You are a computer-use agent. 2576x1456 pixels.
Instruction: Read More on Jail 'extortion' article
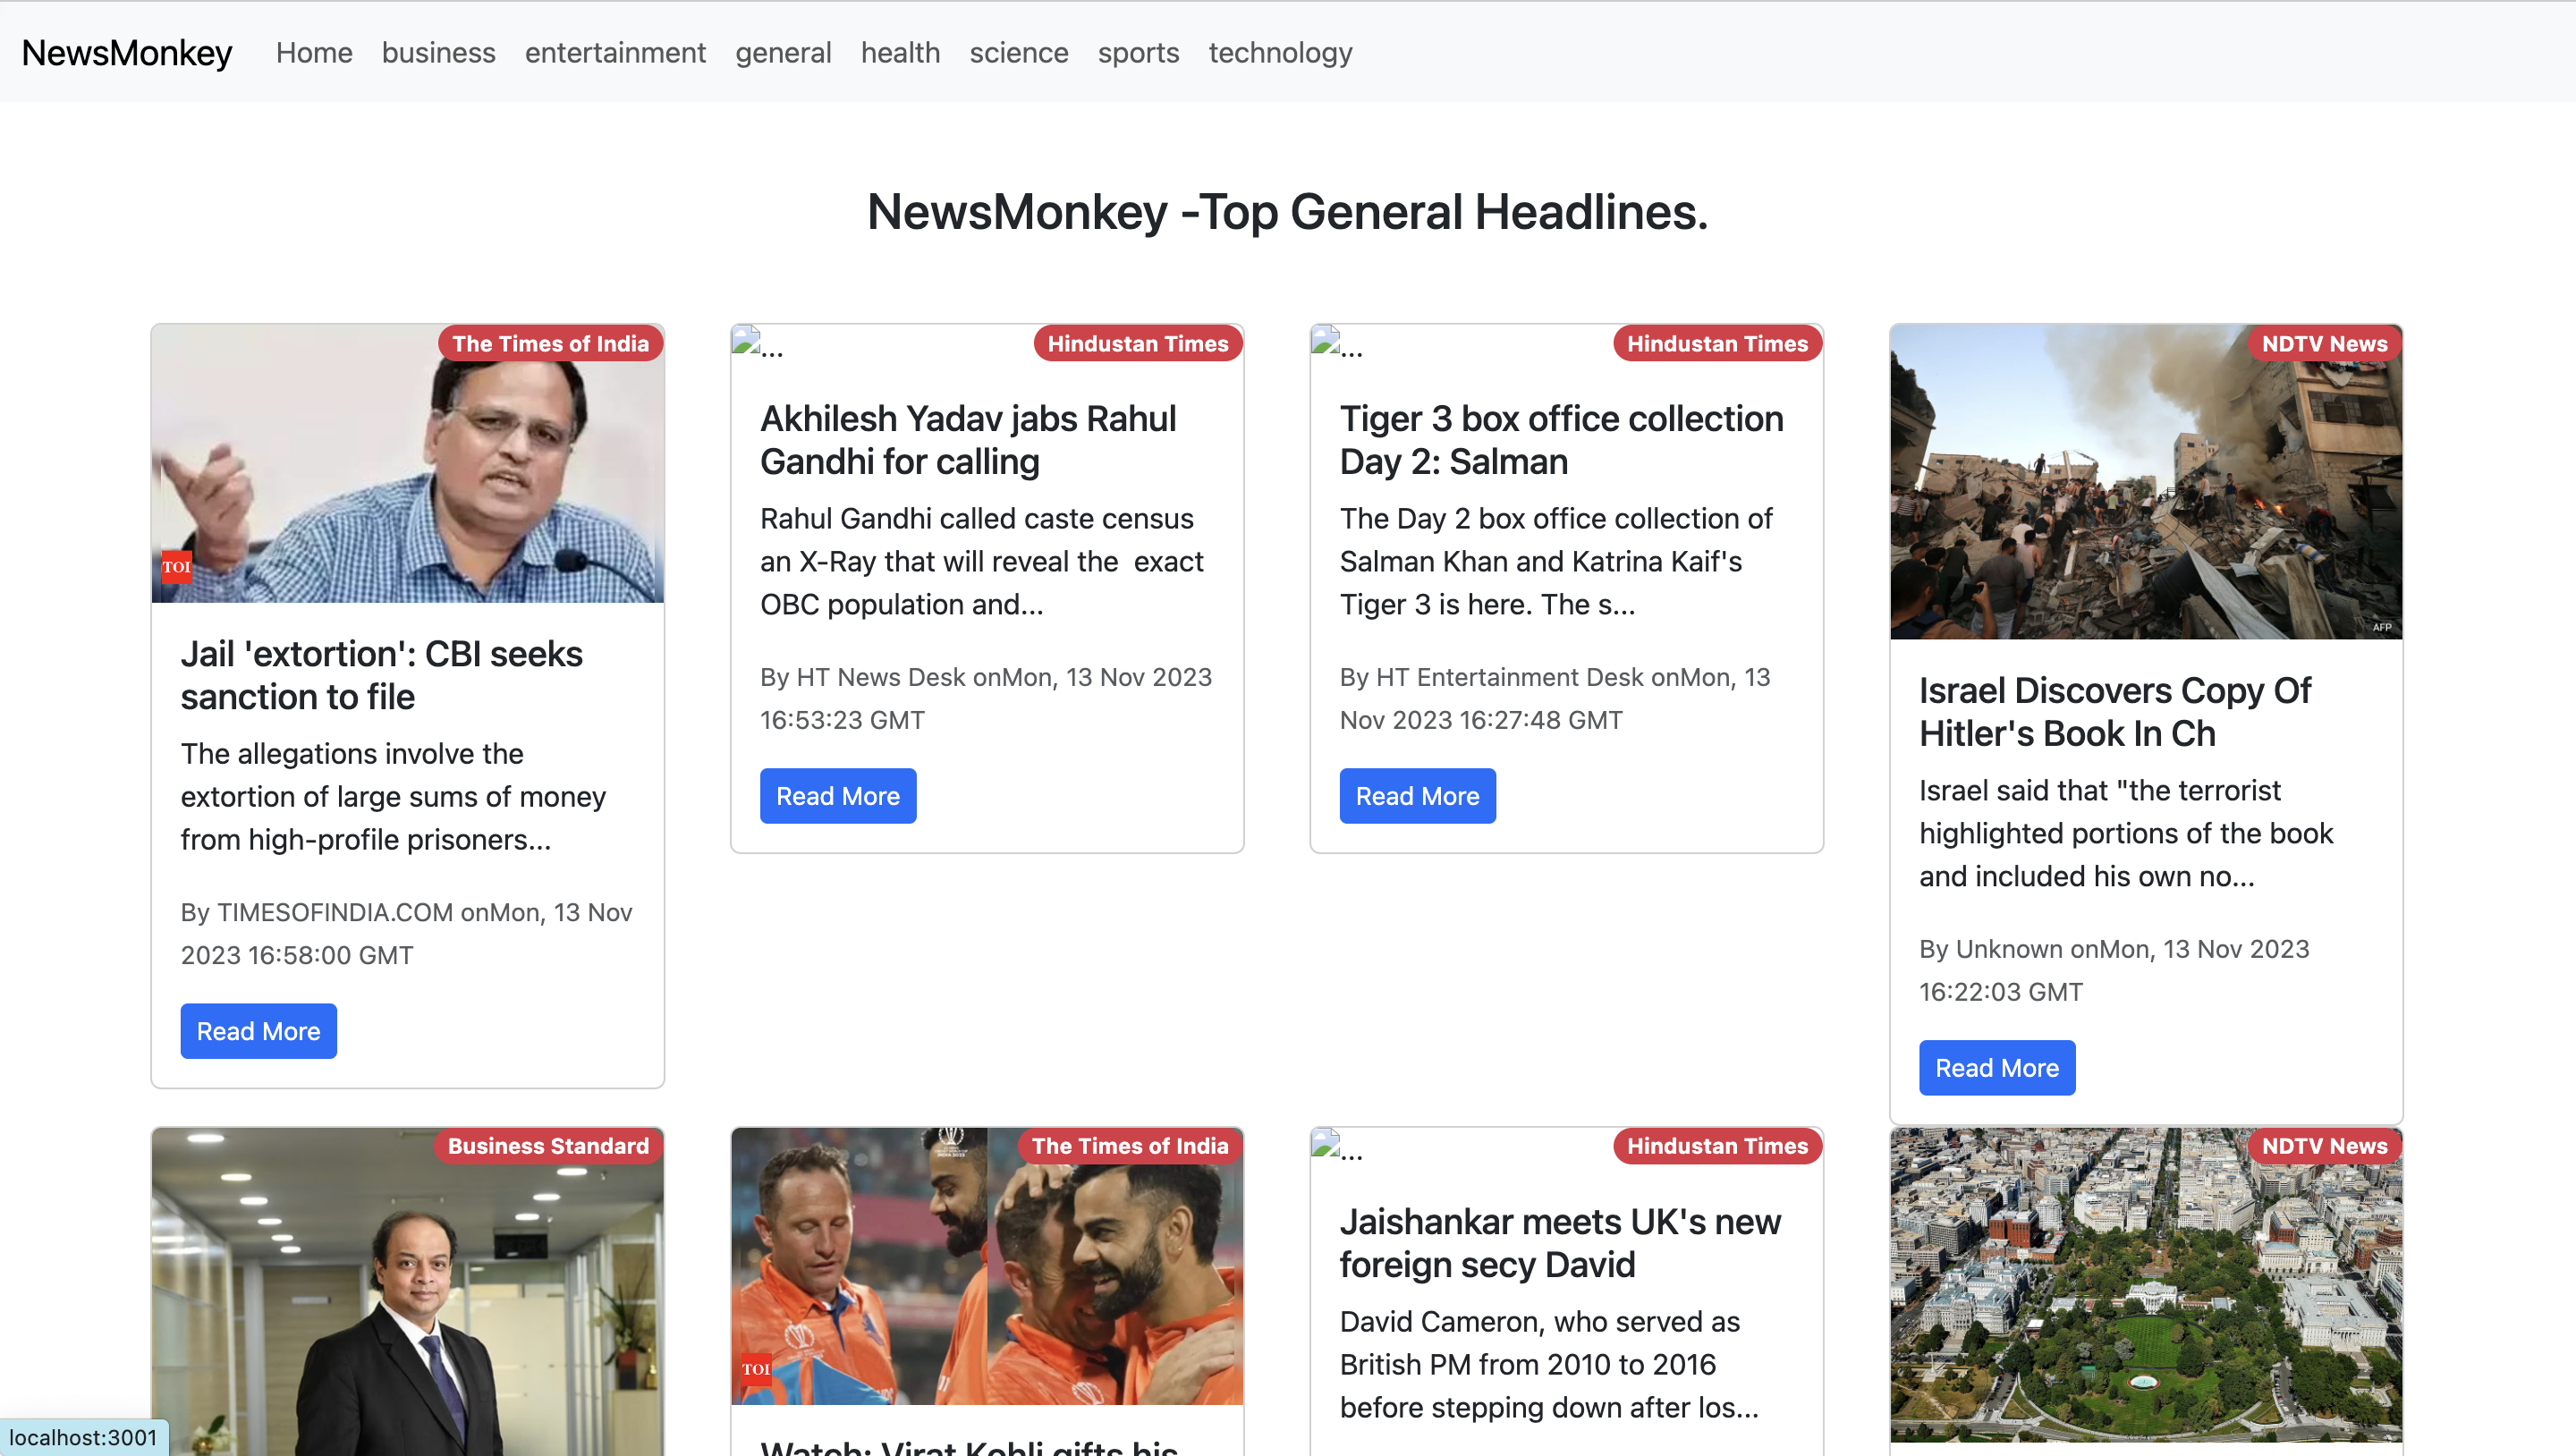[x=258, y=1030]
